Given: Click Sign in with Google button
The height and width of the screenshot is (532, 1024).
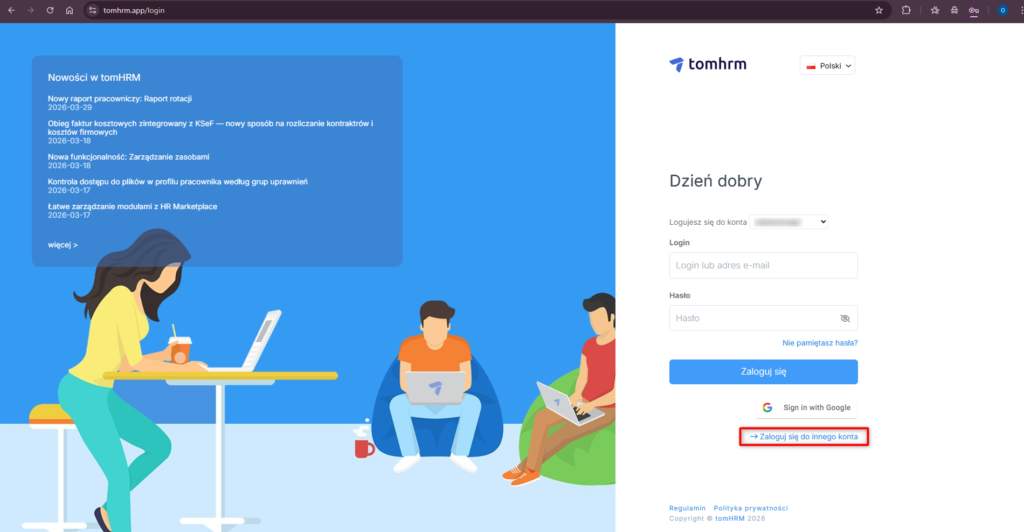Looking at the screenshot, I should click(806, 408).
